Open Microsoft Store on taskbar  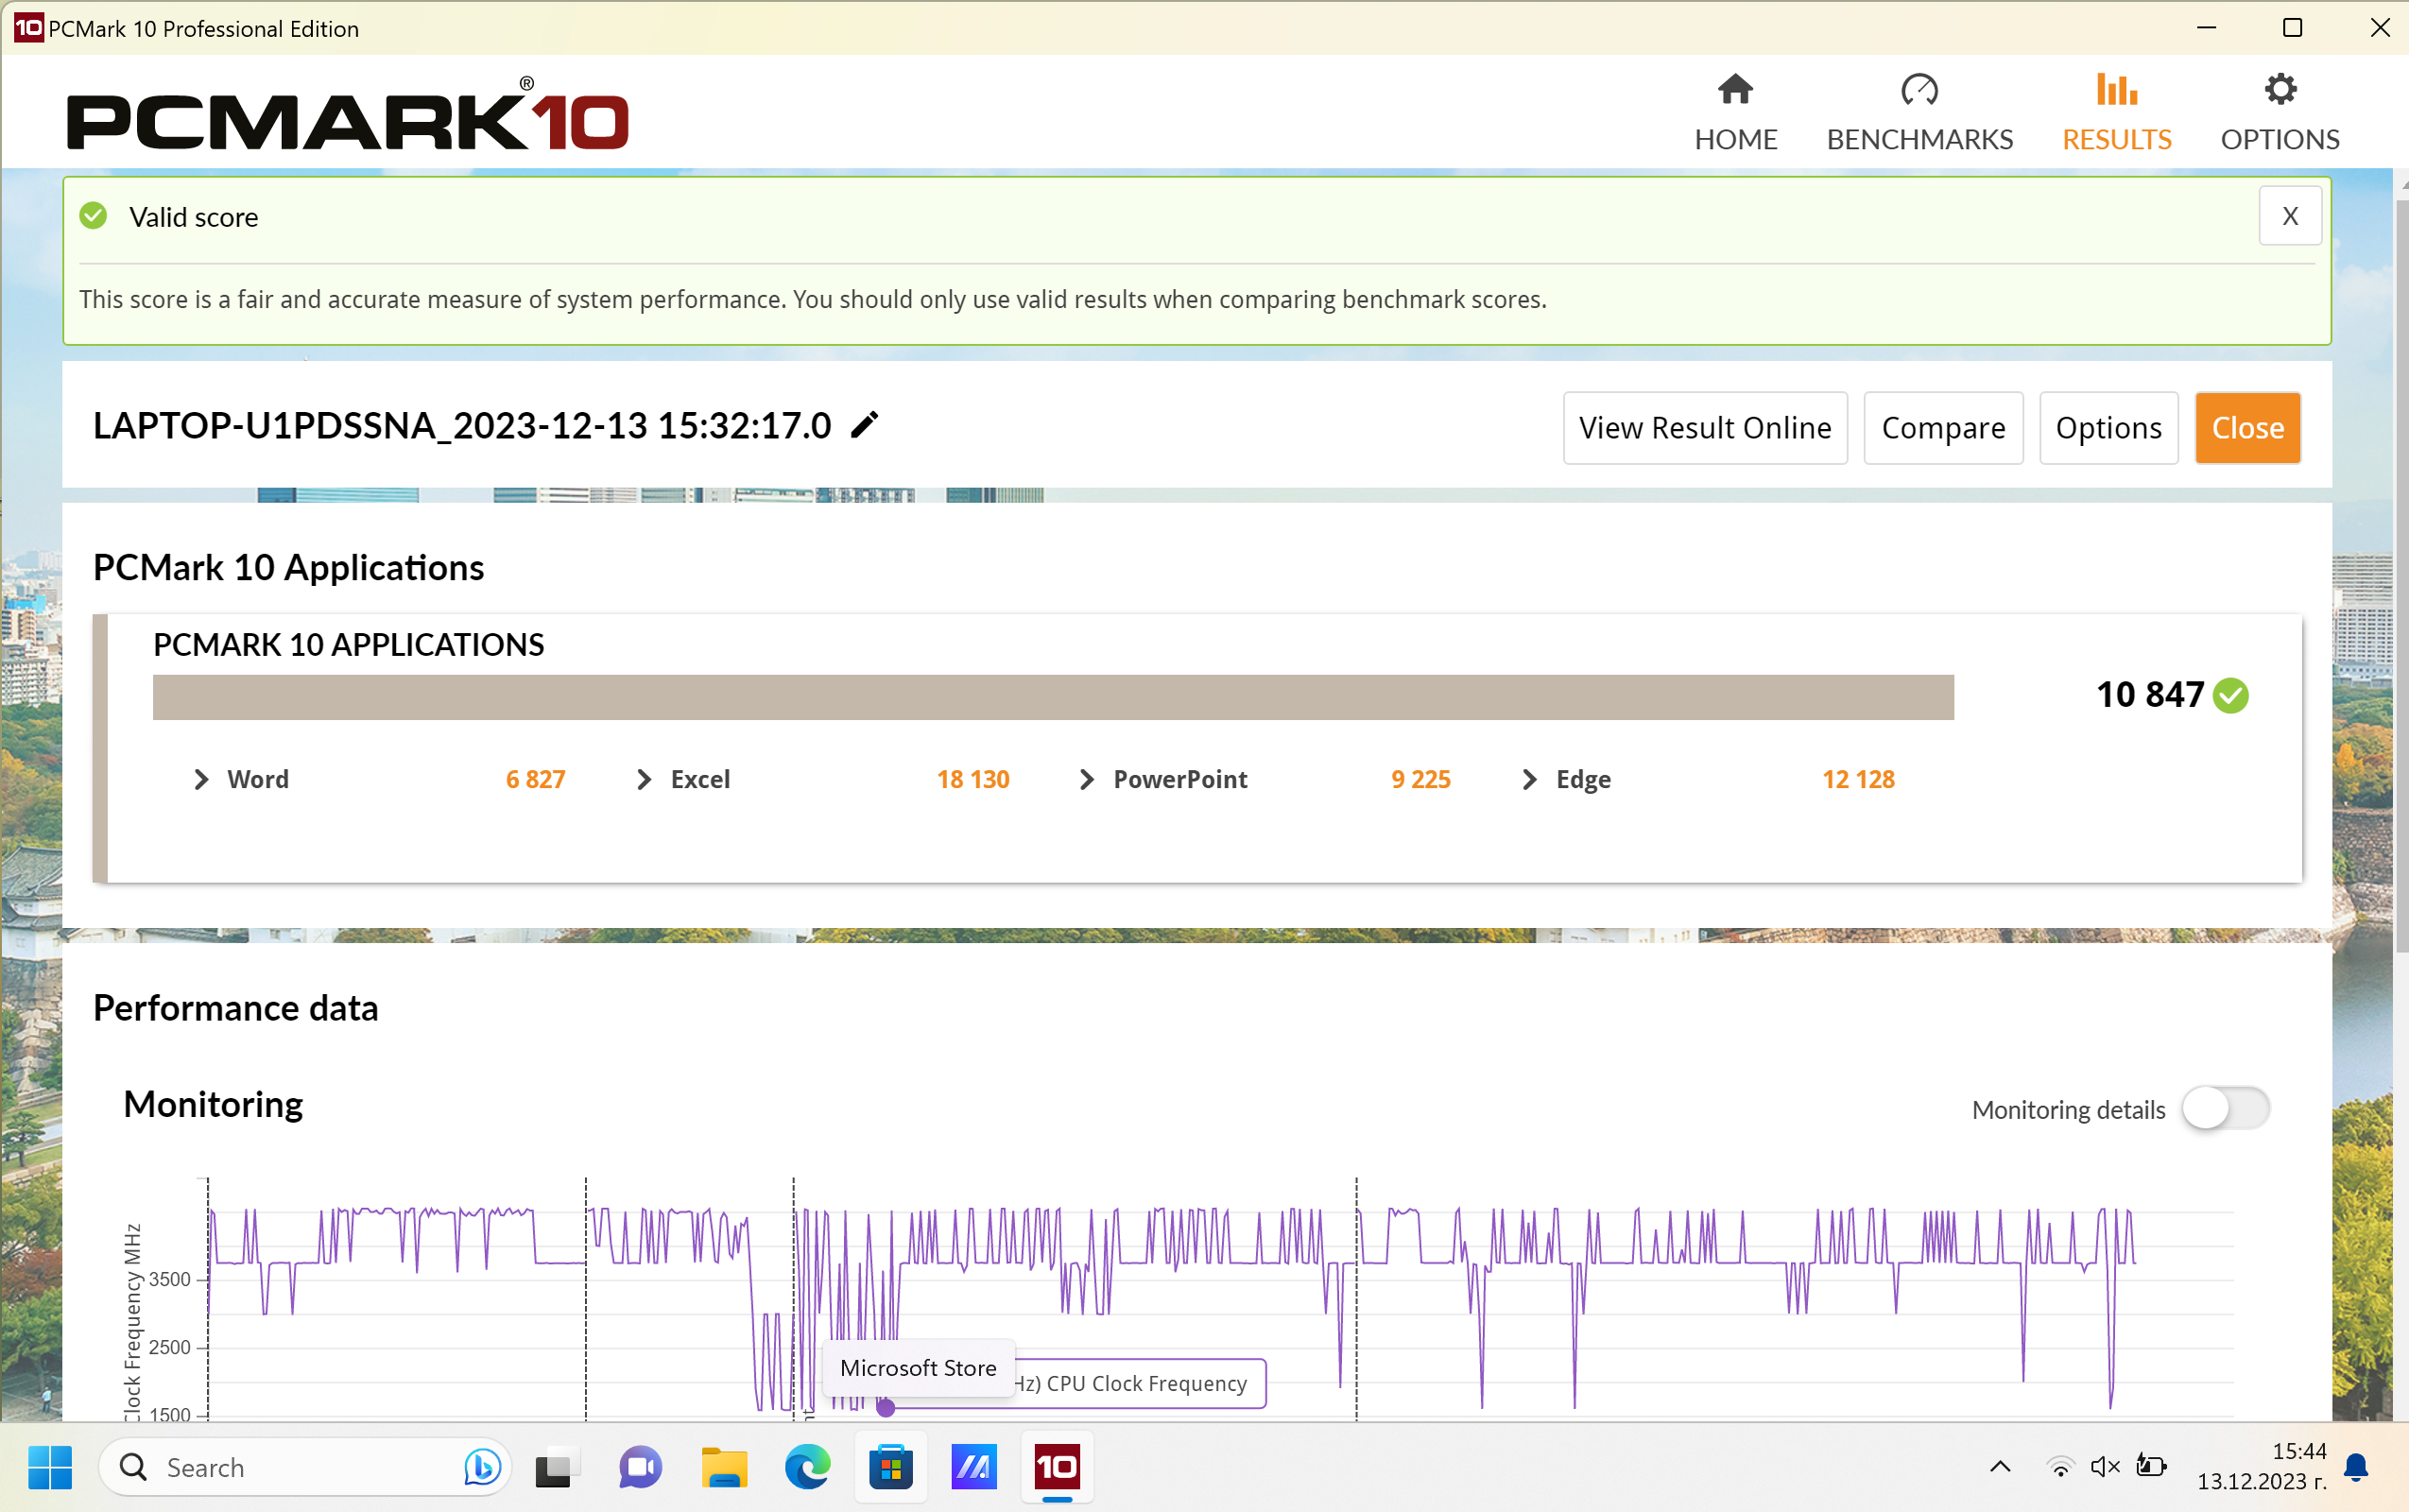tap(890, 1467)
